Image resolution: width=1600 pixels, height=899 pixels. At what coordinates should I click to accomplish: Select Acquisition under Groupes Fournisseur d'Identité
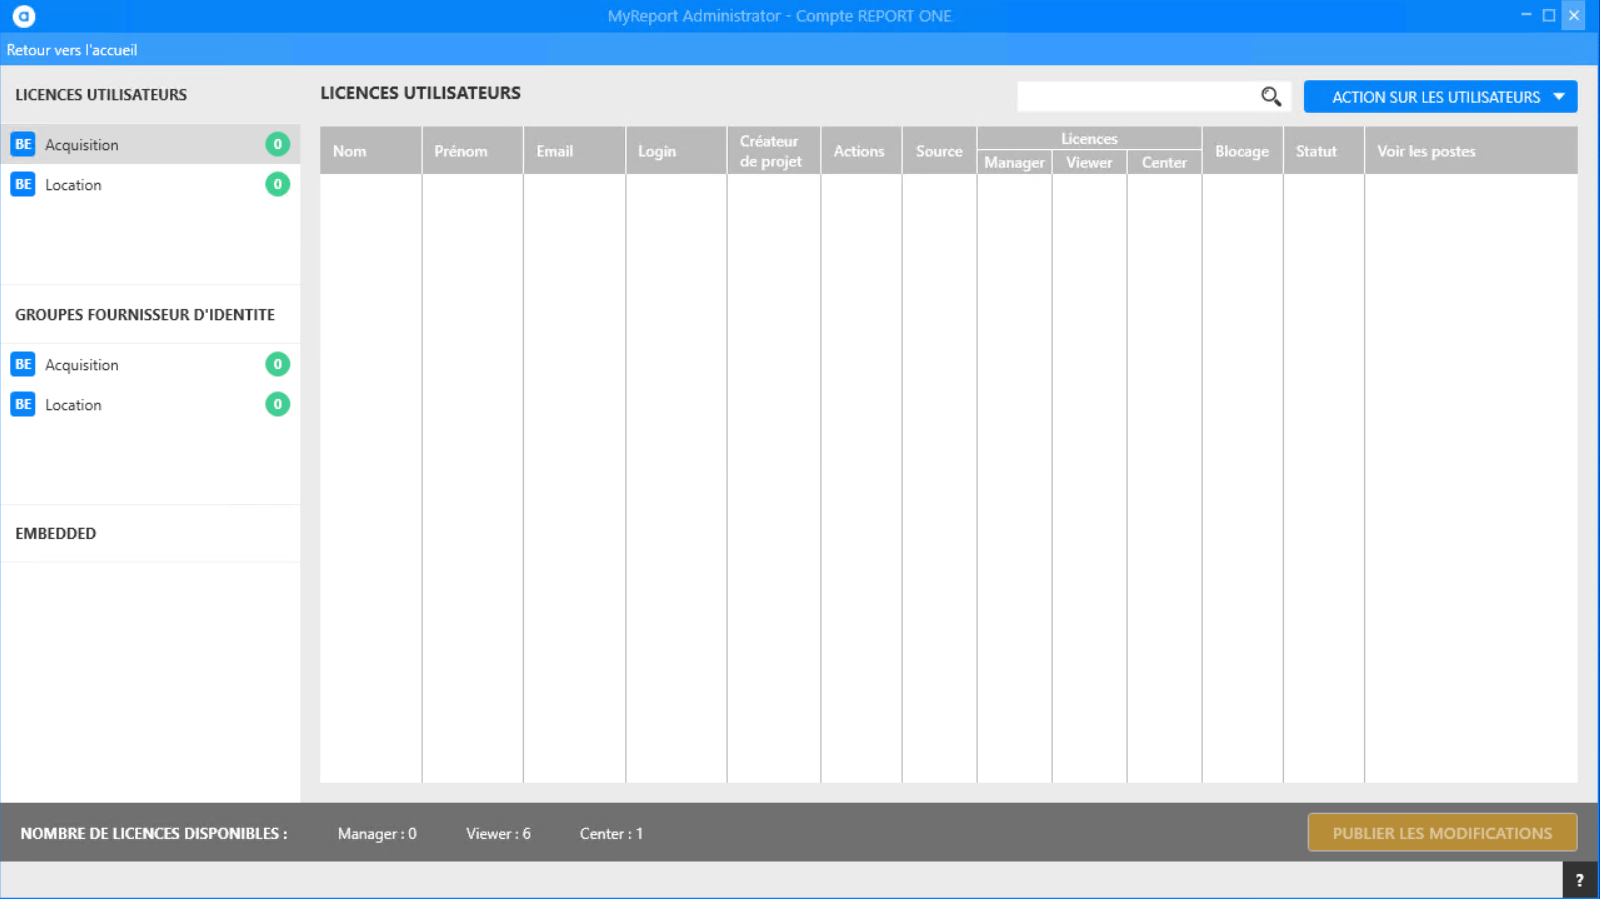pyautogui.click(x=82, y=365)
